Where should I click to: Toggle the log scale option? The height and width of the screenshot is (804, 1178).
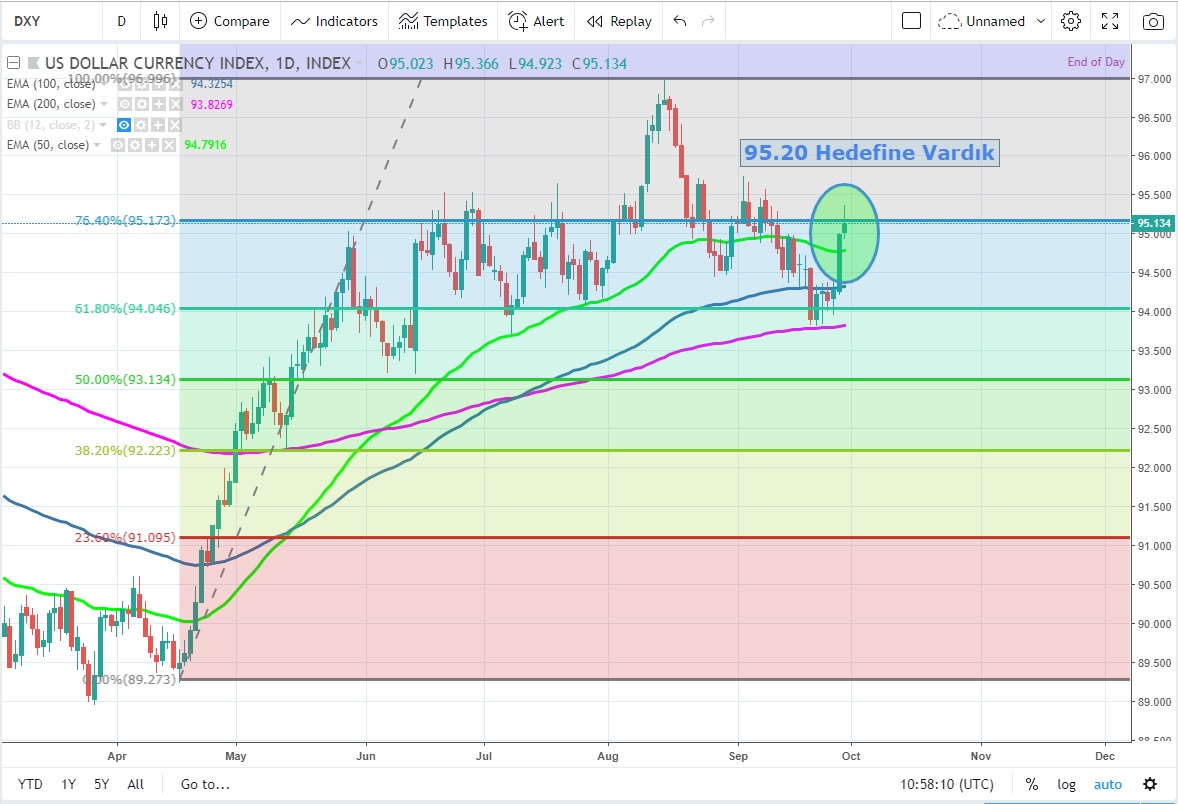[x=1067, y=784]
